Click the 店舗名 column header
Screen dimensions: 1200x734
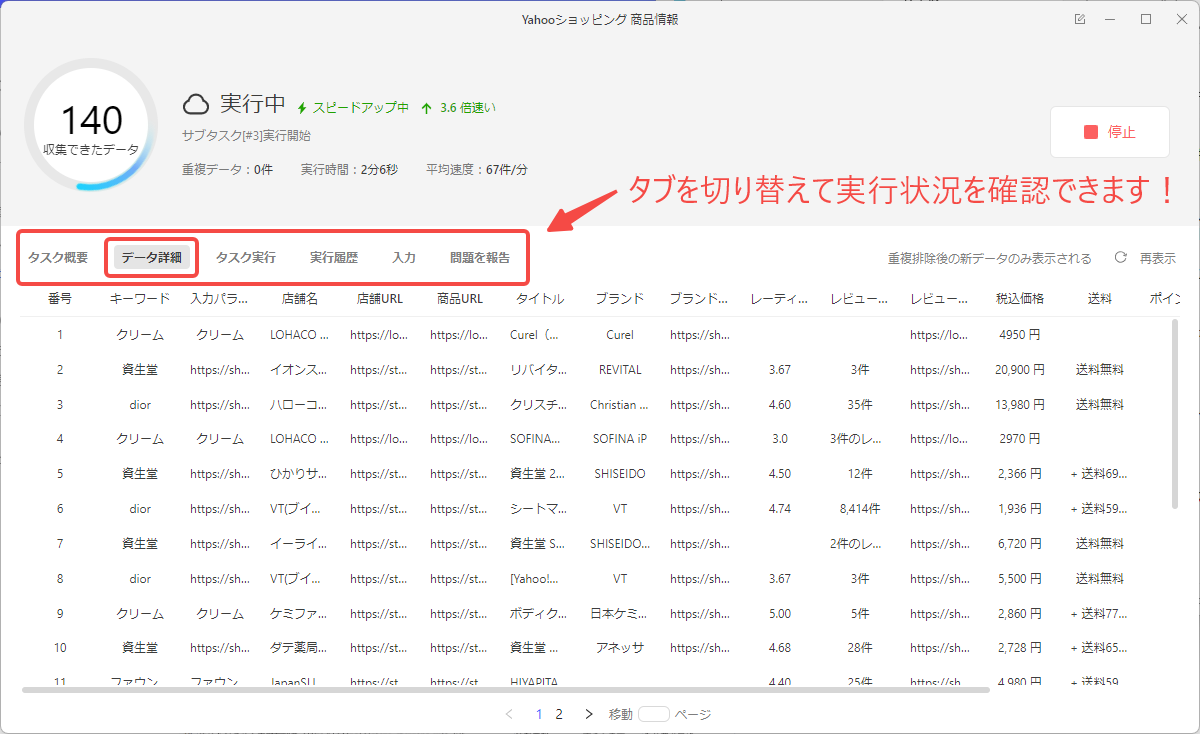[300, 298]
